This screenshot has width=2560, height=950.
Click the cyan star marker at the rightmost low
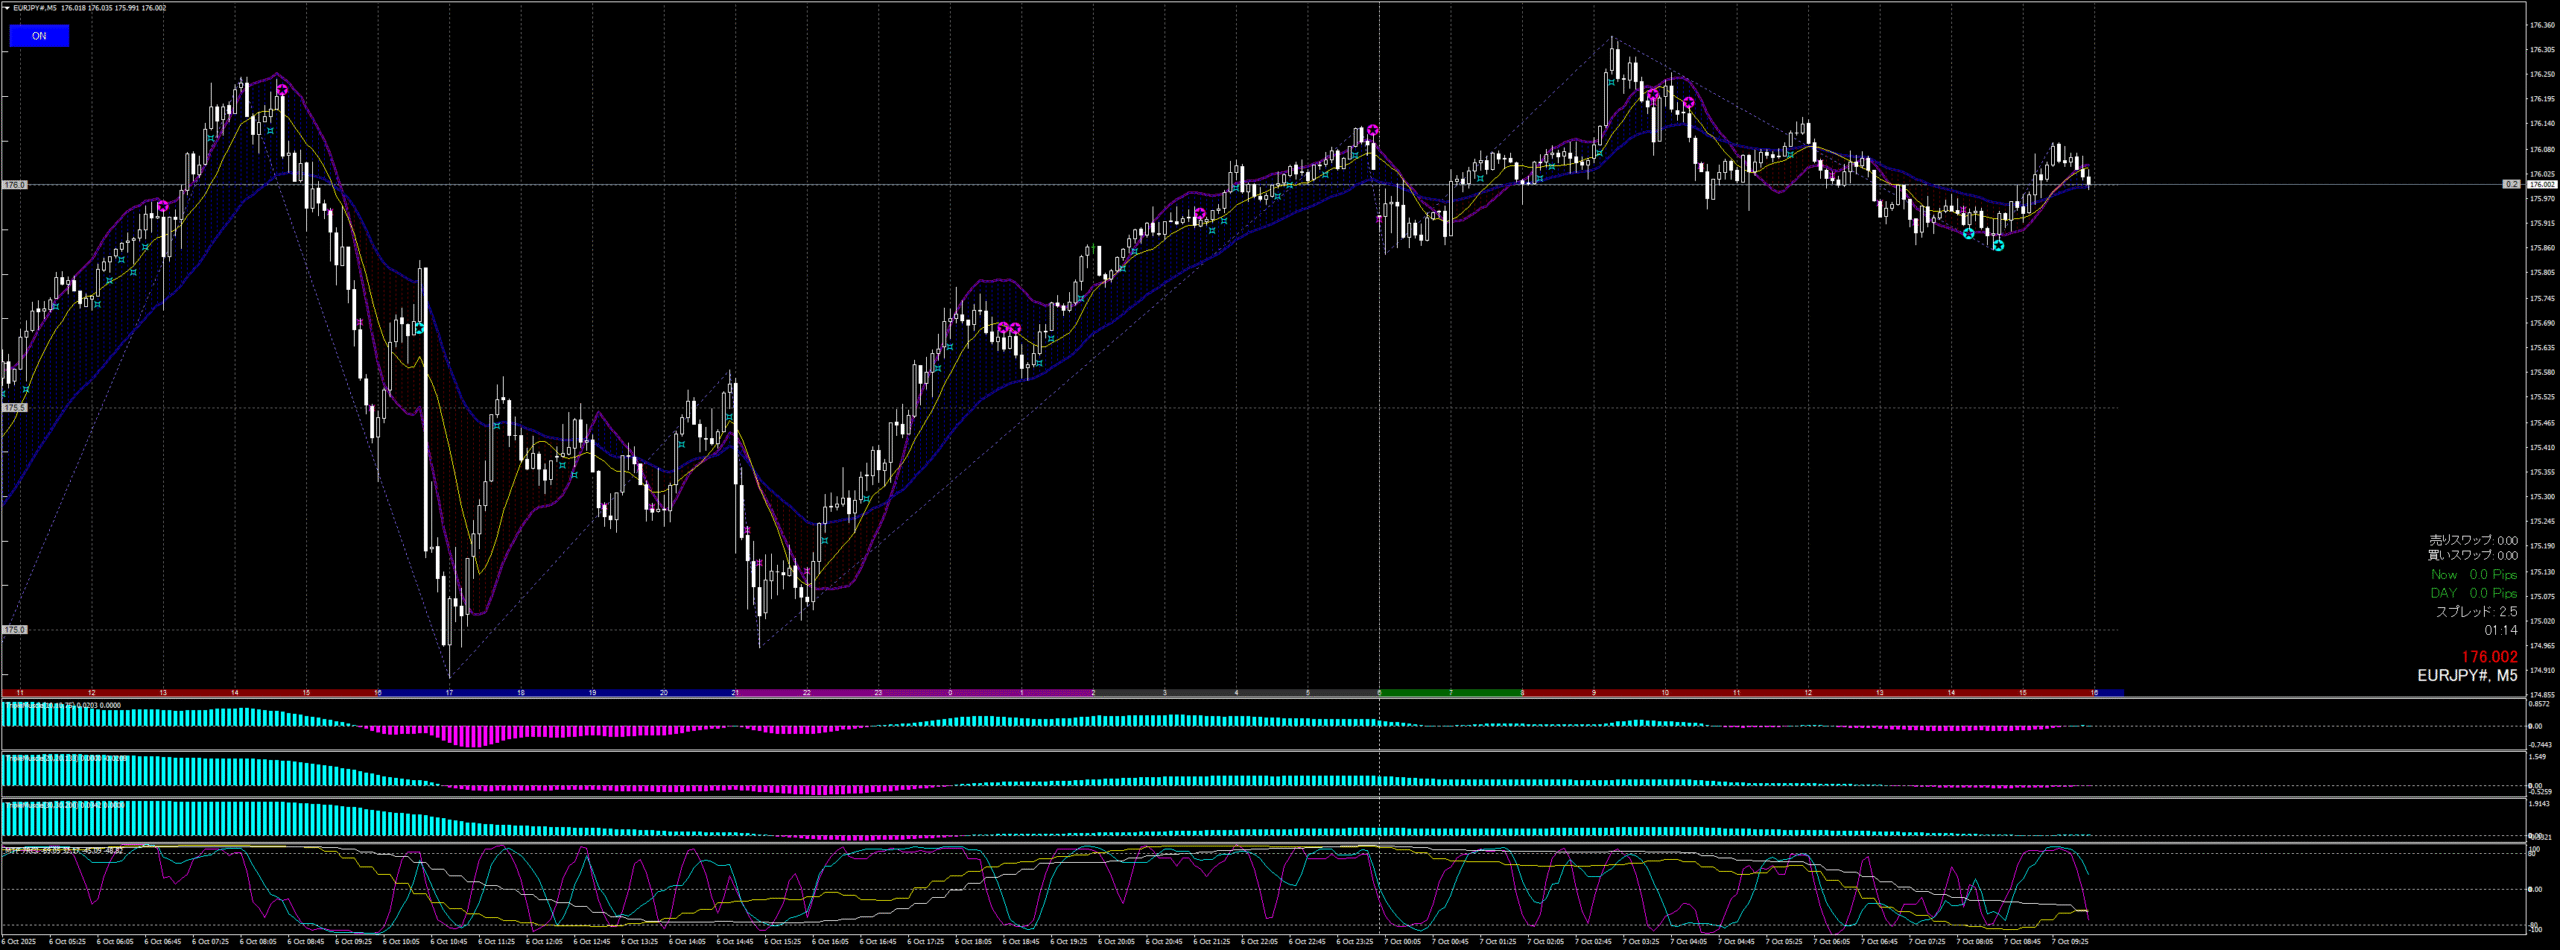coord(1998,245)
